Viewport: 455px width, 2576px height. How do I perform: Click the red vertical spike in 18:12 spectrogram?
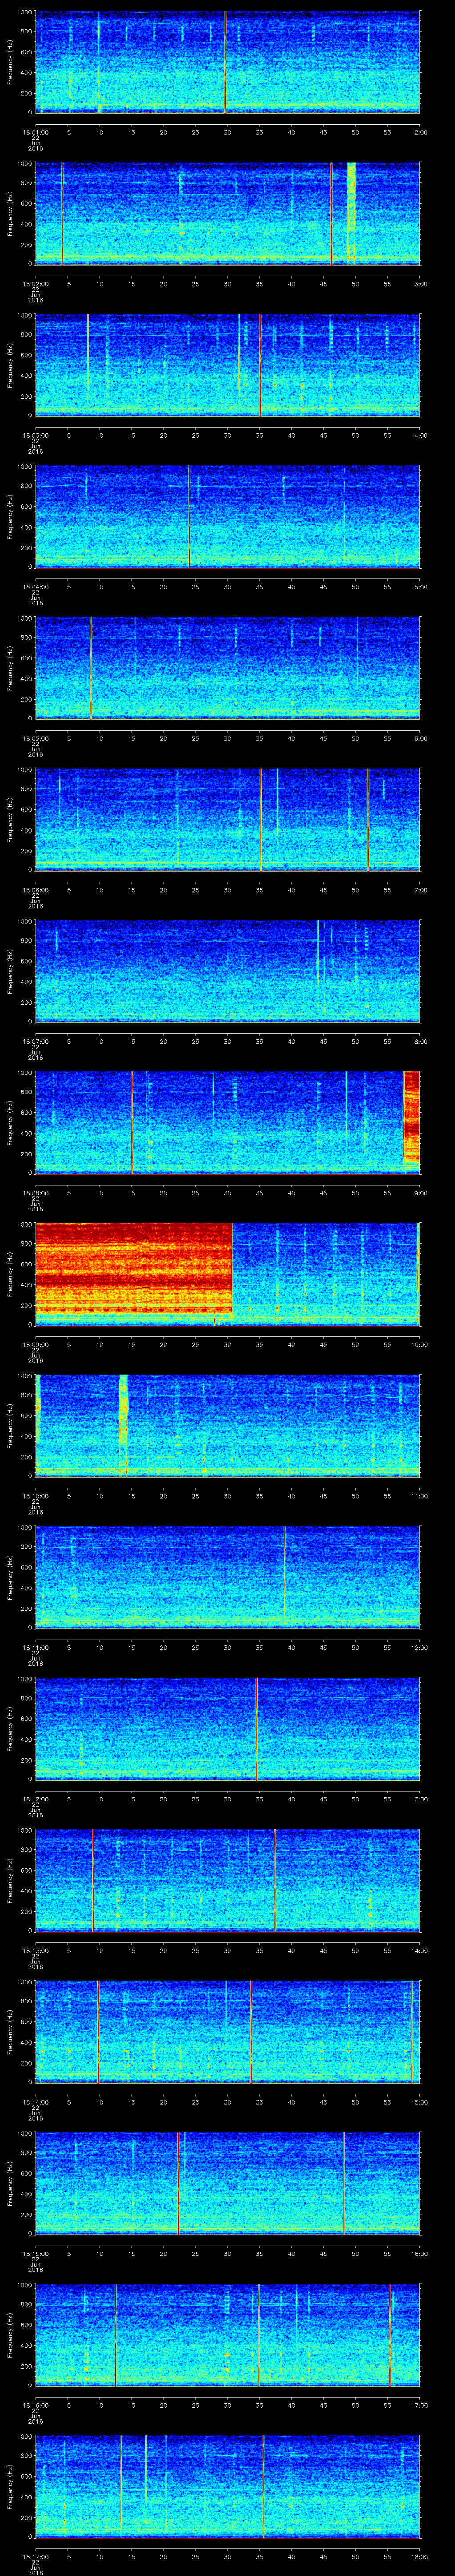257,1729
